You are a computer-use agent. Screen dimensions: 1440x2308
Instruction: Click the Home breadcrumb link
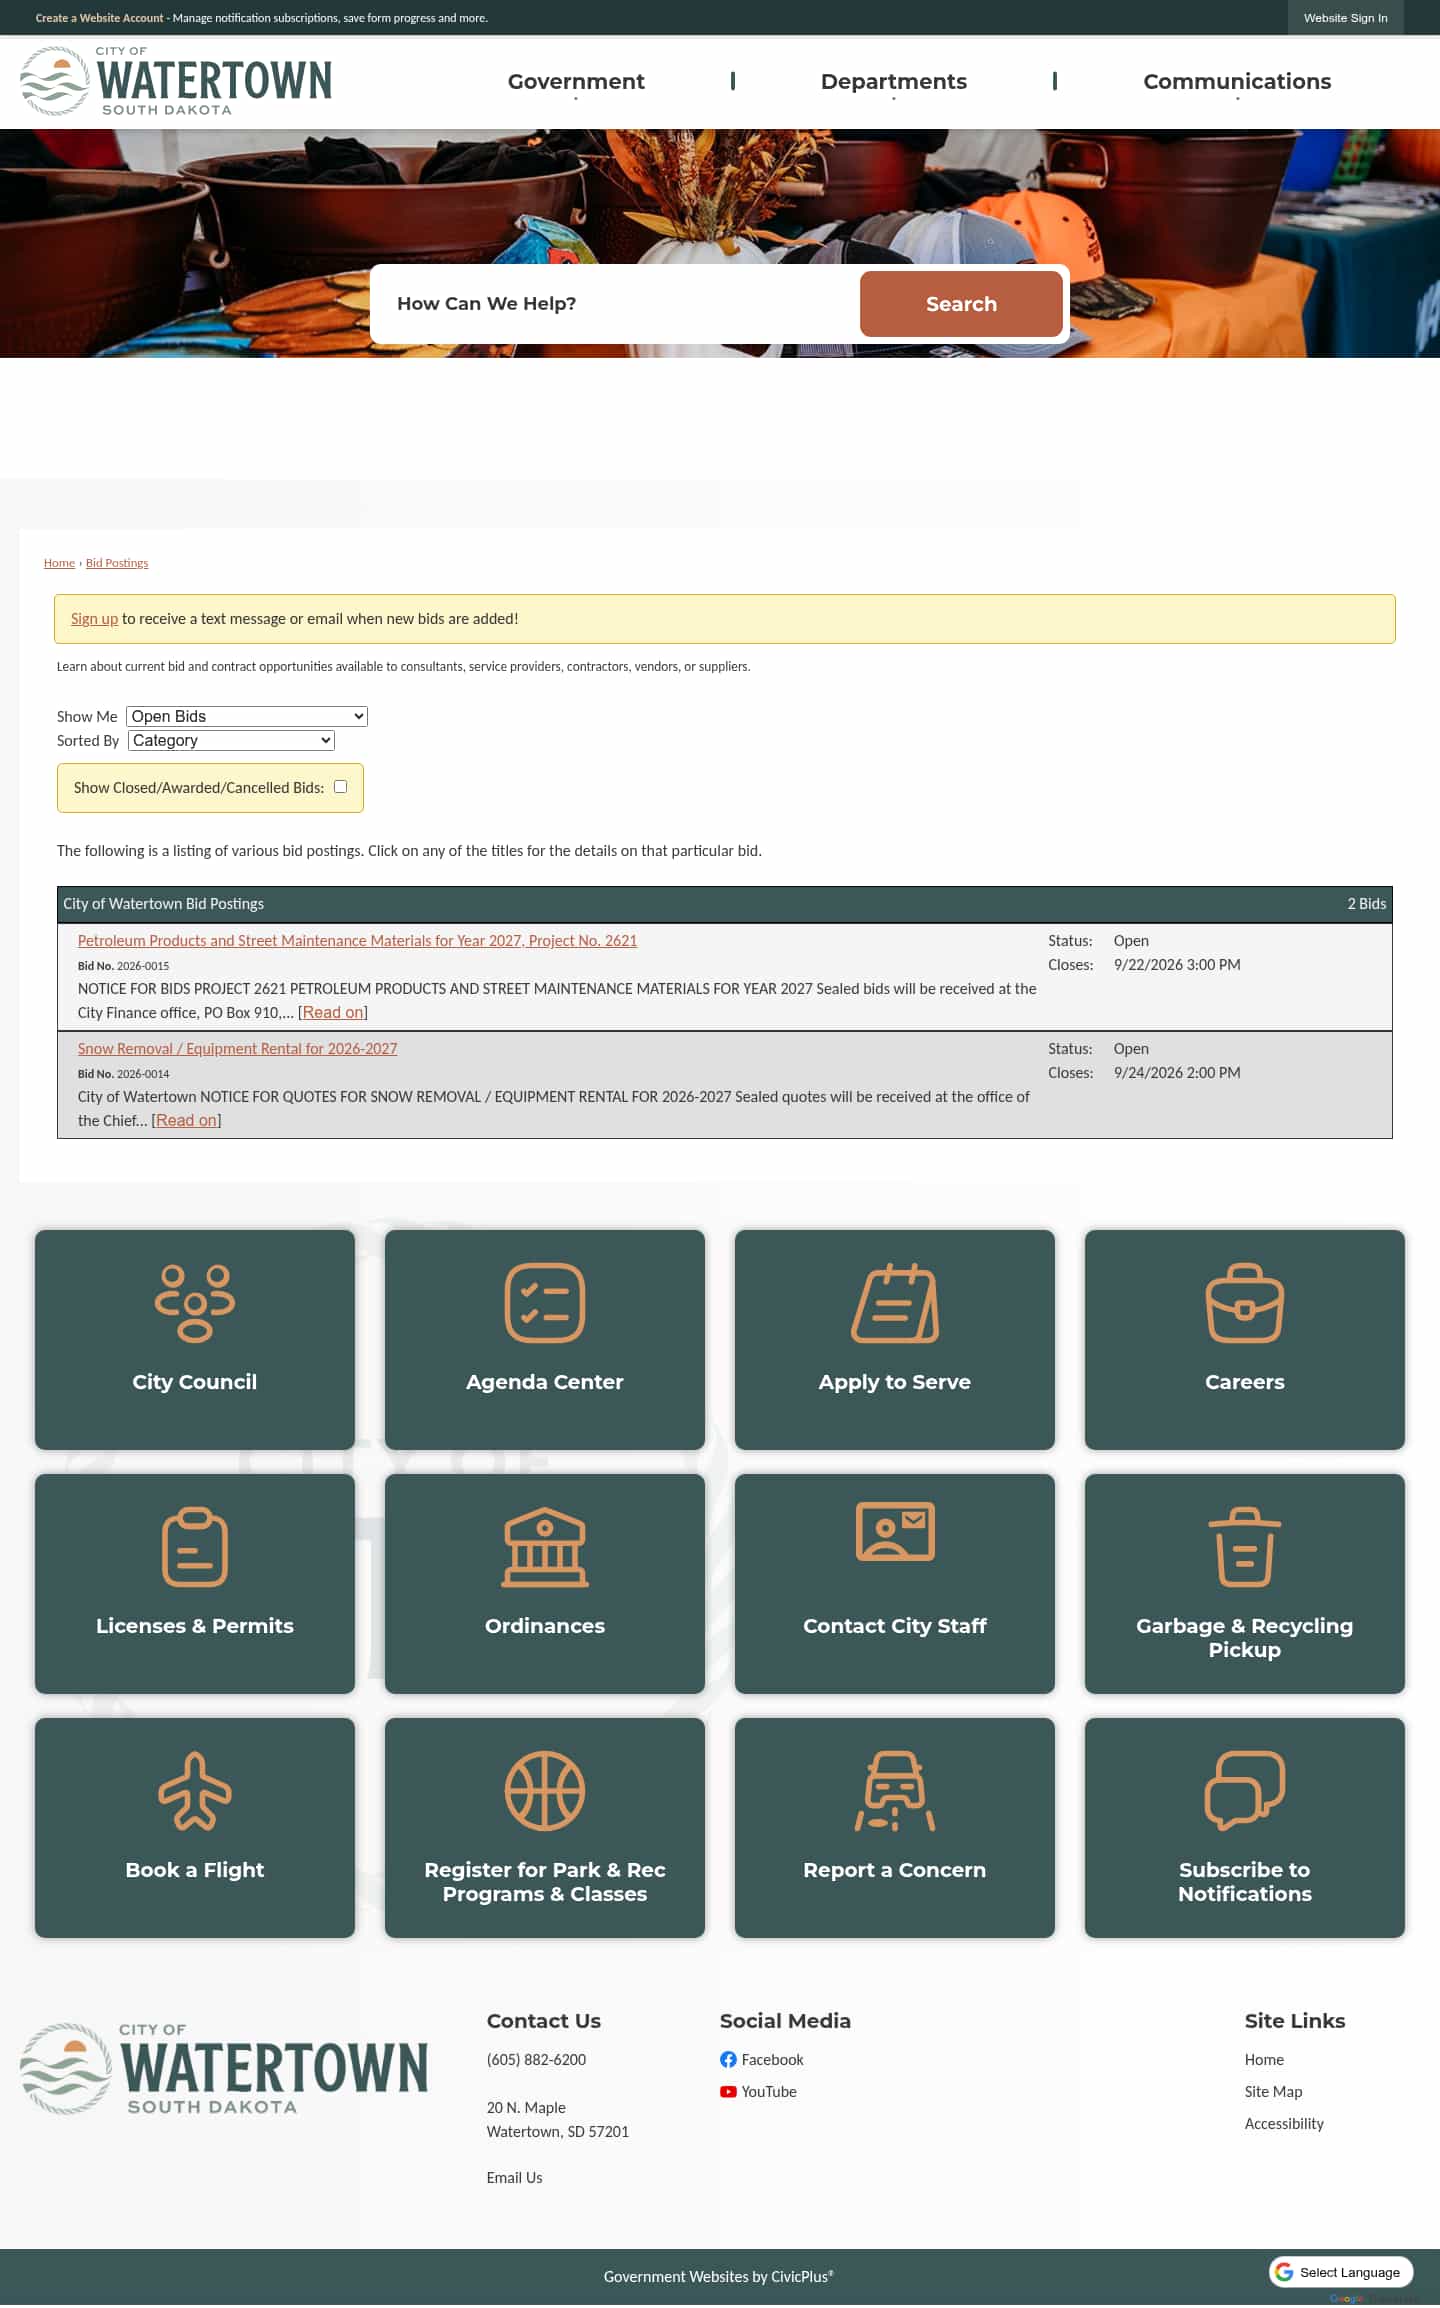(59, 563)
